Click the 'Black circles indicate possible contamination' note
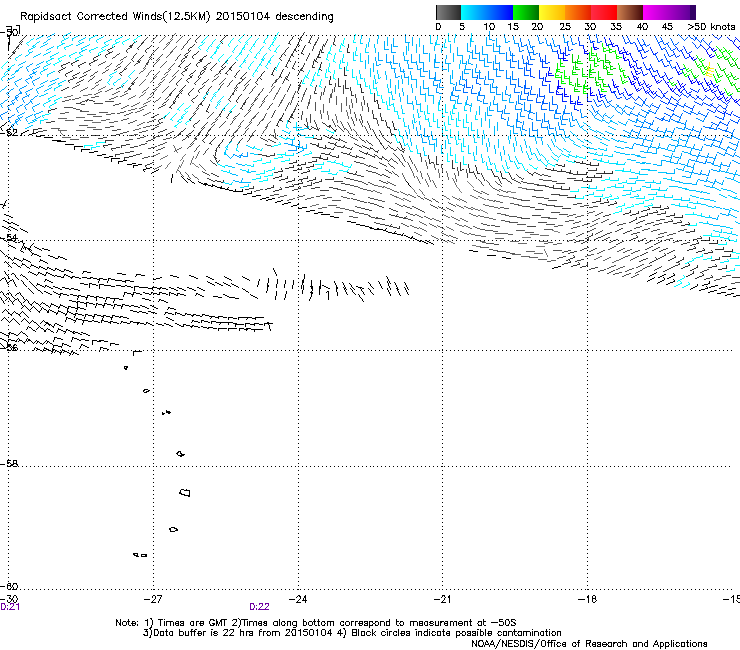Image resolution: width=740 pixels, height=650 pixels. tap(456, 633)
